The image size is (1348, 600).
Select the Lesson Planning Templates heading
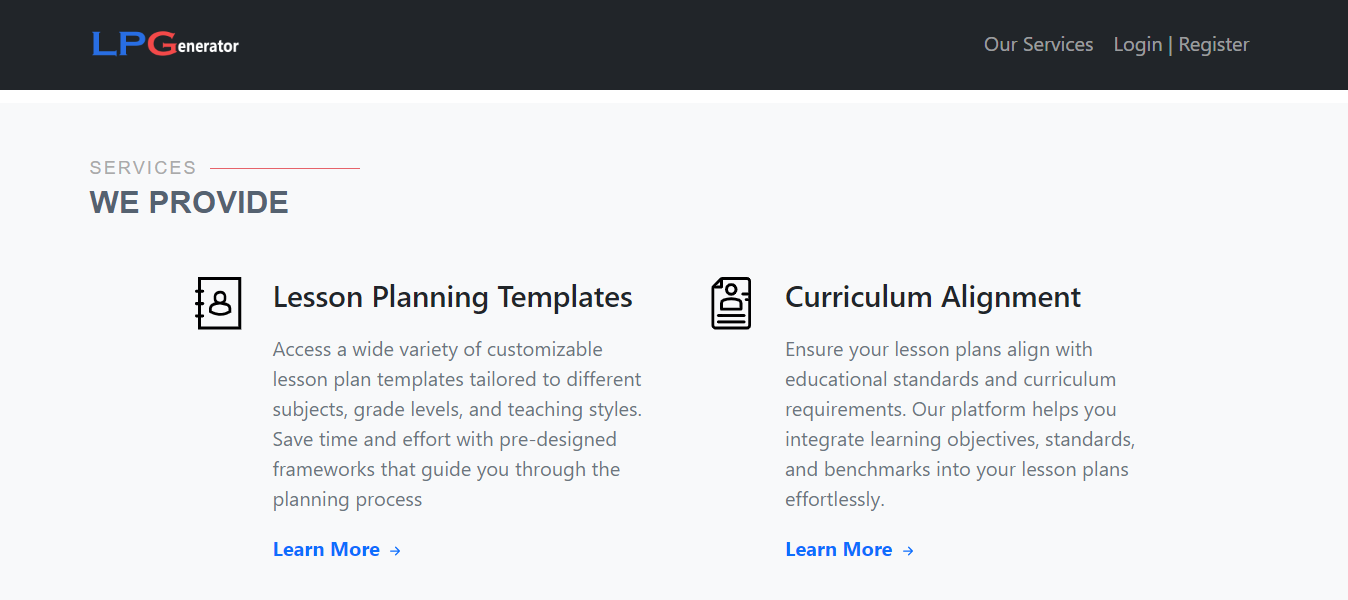(452, 297)
